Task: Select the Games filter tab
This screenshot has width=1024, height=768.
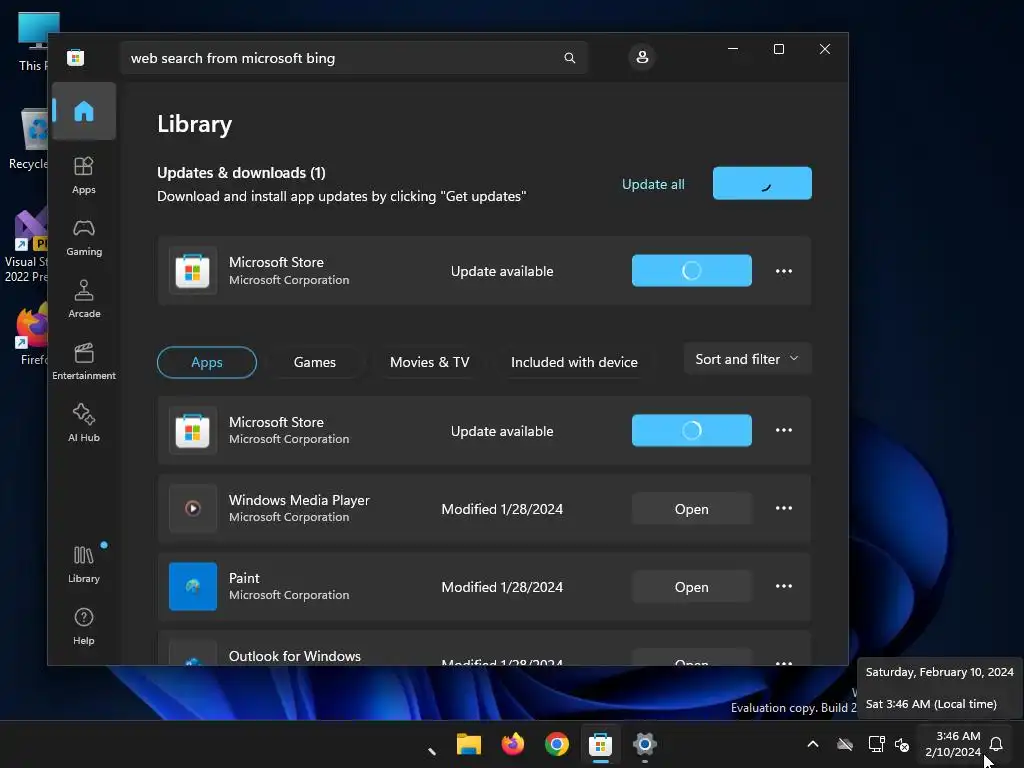Action: (x=315, y=362)
